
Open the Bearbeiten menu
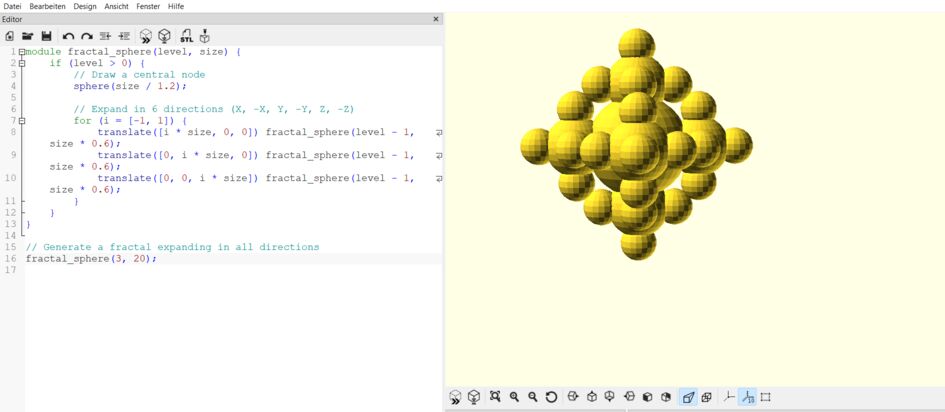tap(48, 6)
